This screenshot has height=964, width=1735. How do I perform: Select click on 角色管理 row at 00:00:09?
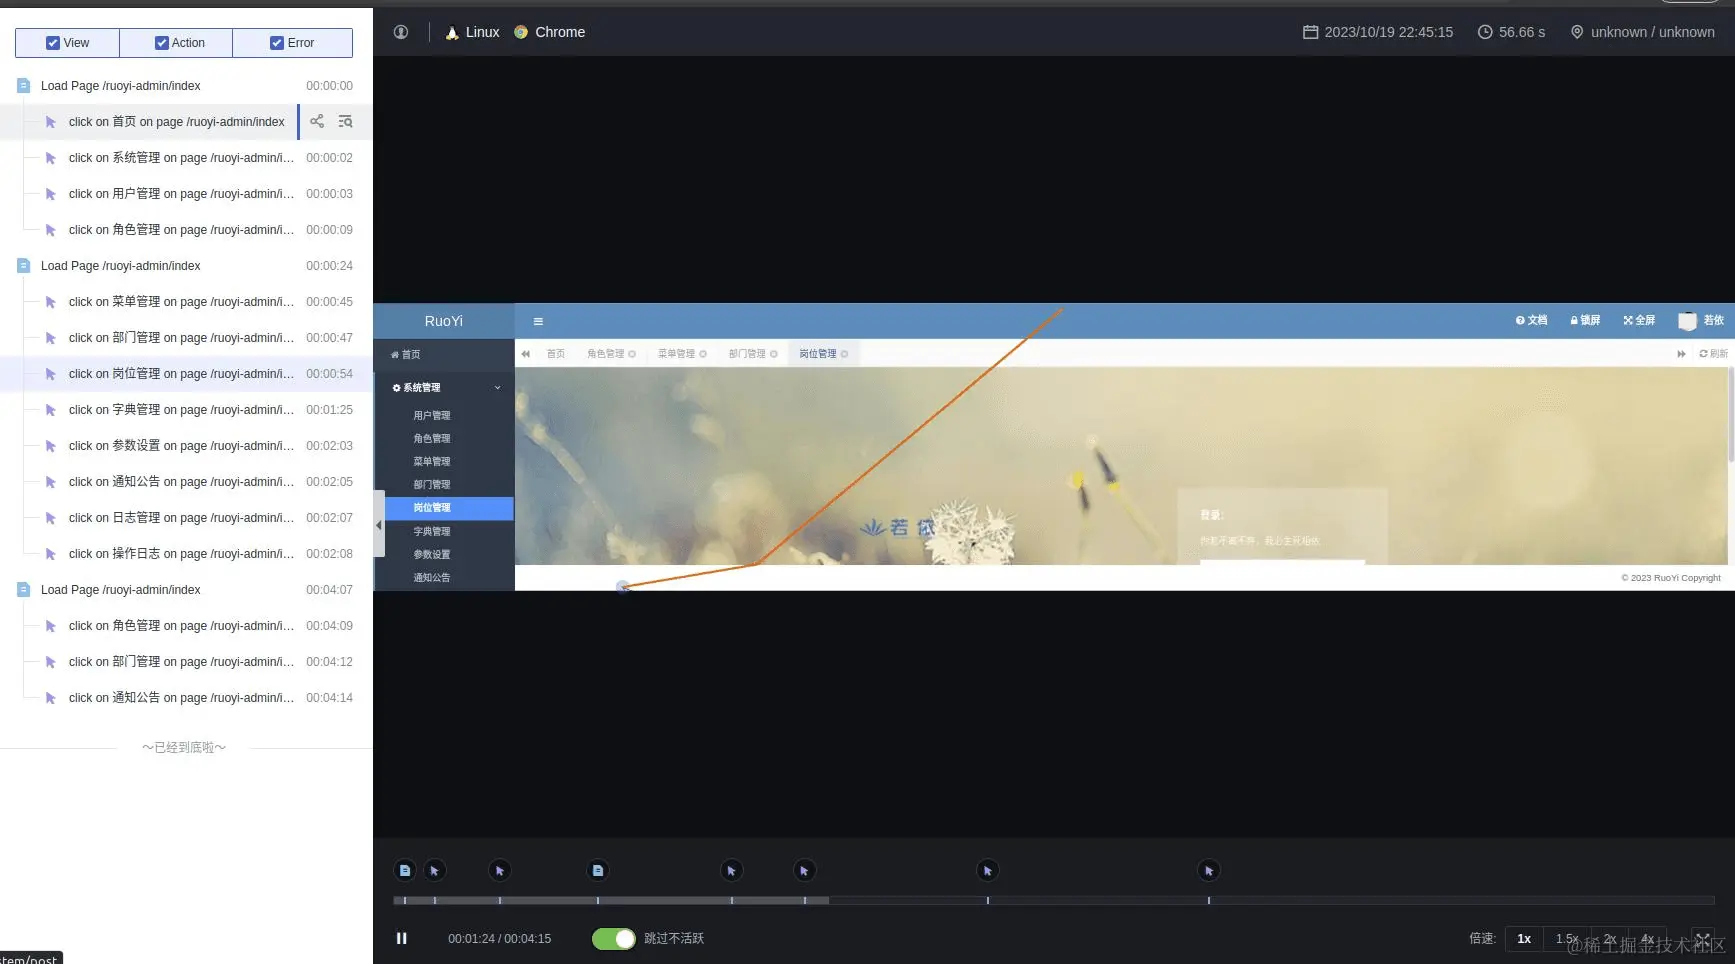click(x=186, y=230)
